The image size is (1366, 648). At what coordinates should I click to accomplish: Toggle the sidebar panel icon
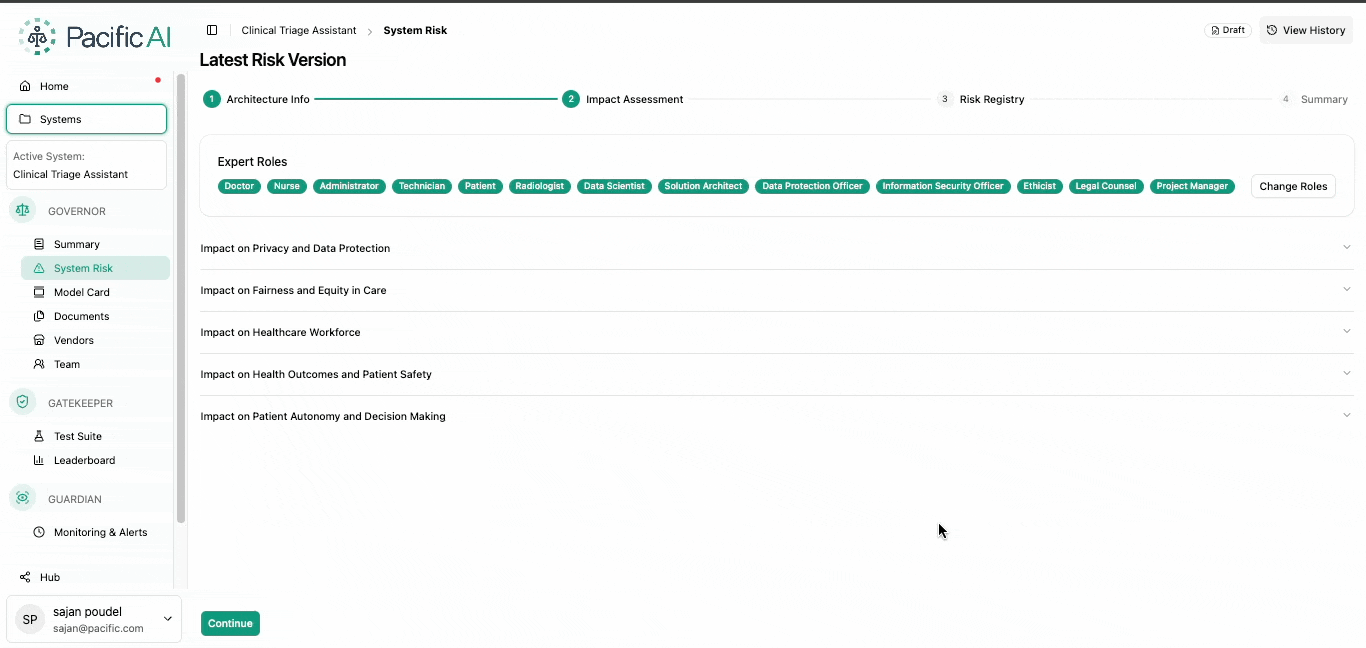coord(212,30)
